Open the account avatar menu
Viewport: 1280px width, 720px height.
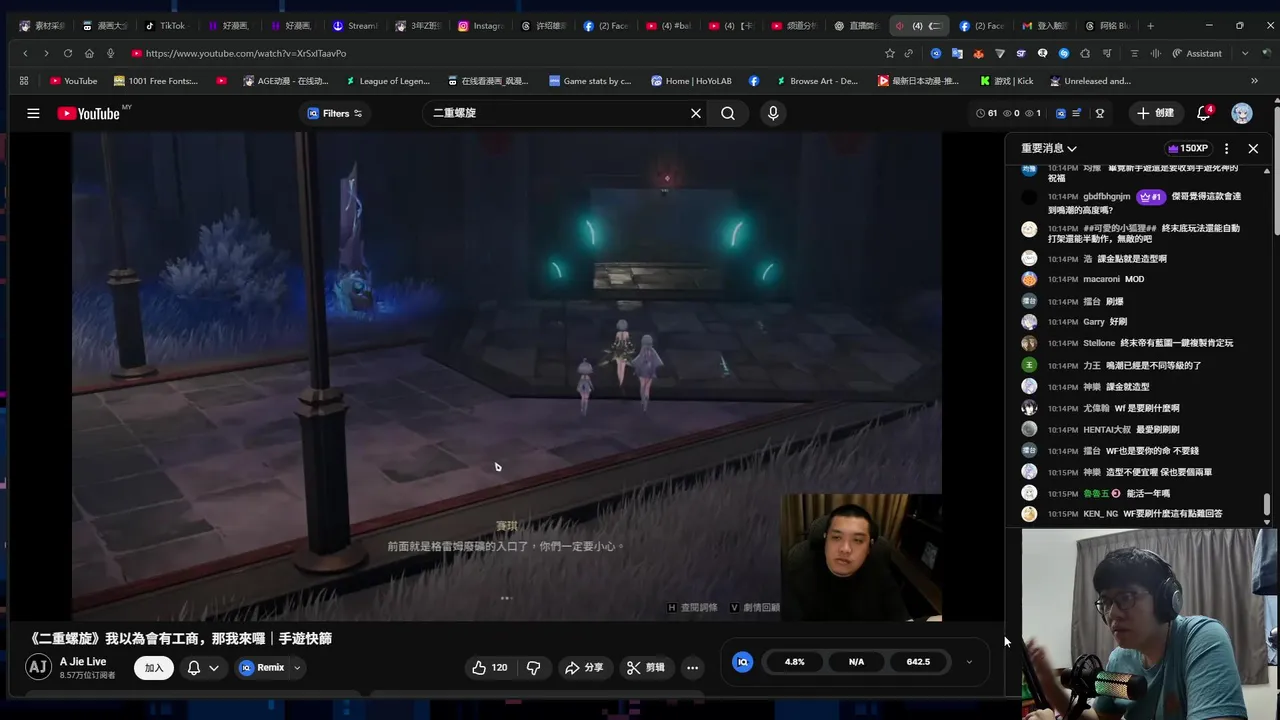[1242, 113]
